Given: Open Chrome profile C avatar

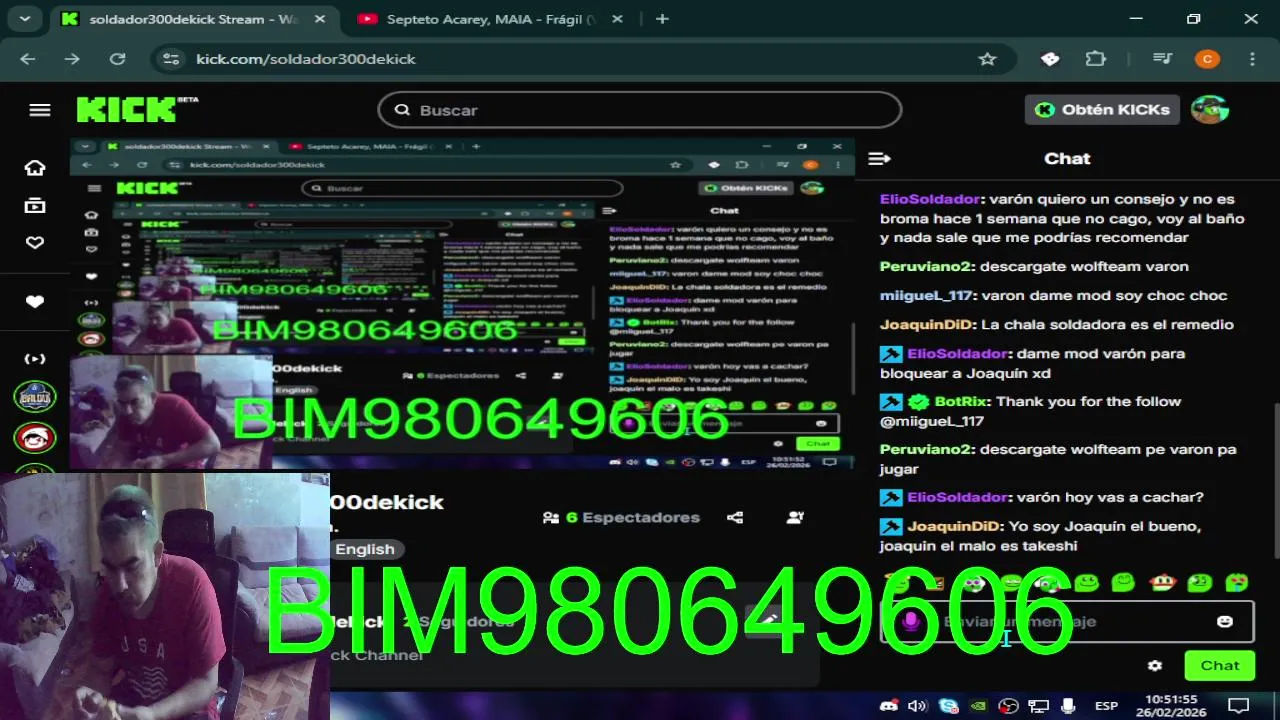Looking at the screenshot, I should [x=1207, y=59].
